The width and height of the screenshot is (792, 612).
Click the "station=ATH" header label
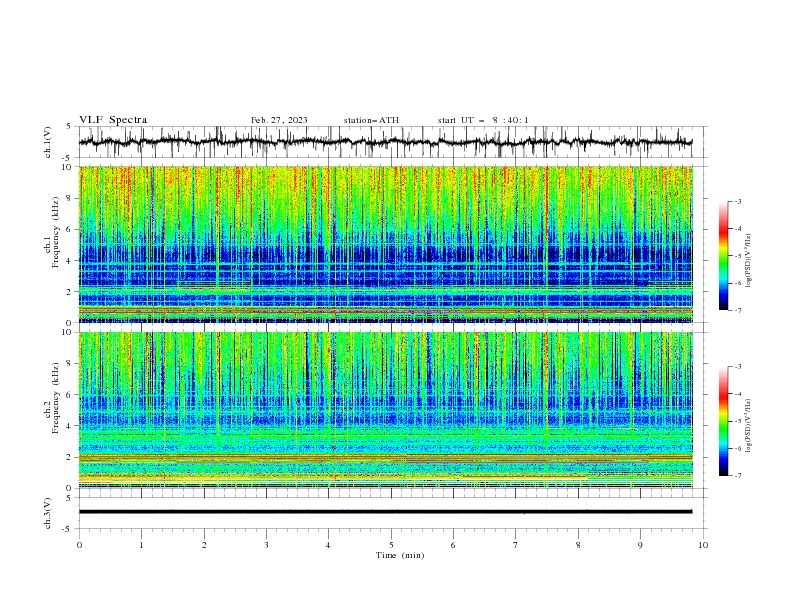pyautogui.click(x=371, y=120)
